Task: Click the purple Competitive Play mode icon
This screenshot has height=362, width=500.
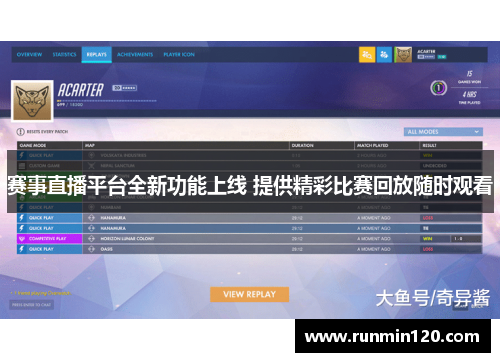Action: click(x=22, y=239)
